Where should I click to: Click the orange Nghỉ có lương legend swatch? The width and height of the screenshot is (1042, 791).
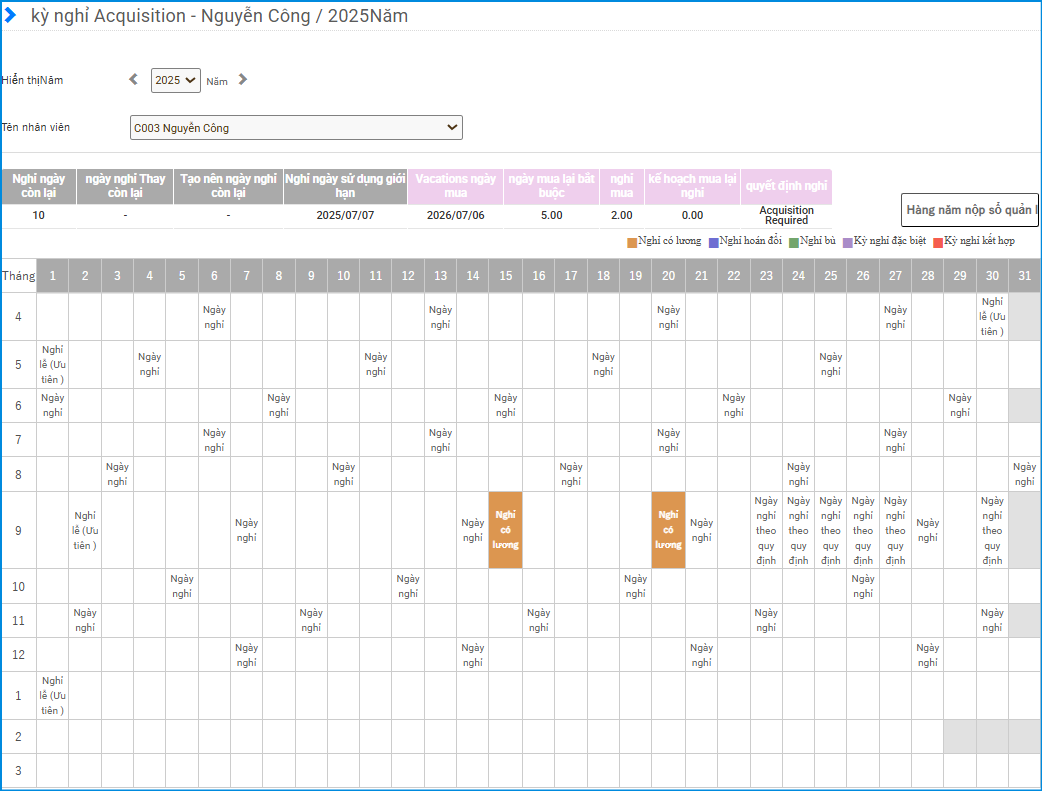point(632,242)
